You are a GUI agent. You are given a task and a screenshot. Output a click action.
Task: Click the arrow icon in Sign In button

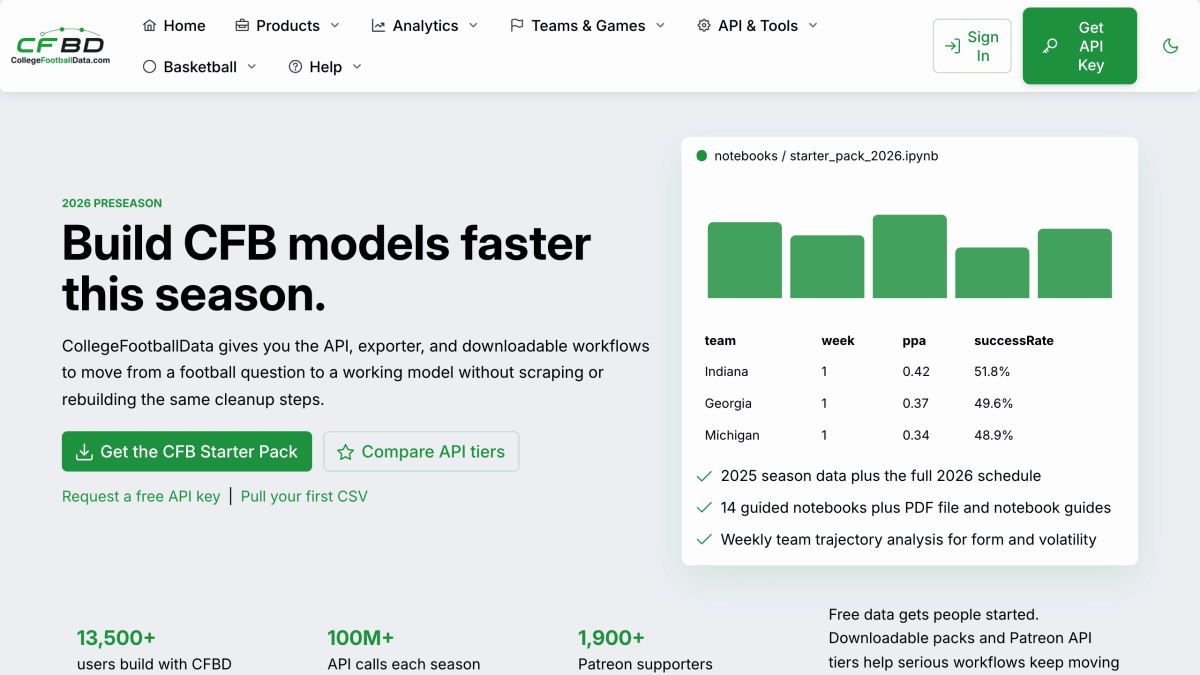[952, 46]
